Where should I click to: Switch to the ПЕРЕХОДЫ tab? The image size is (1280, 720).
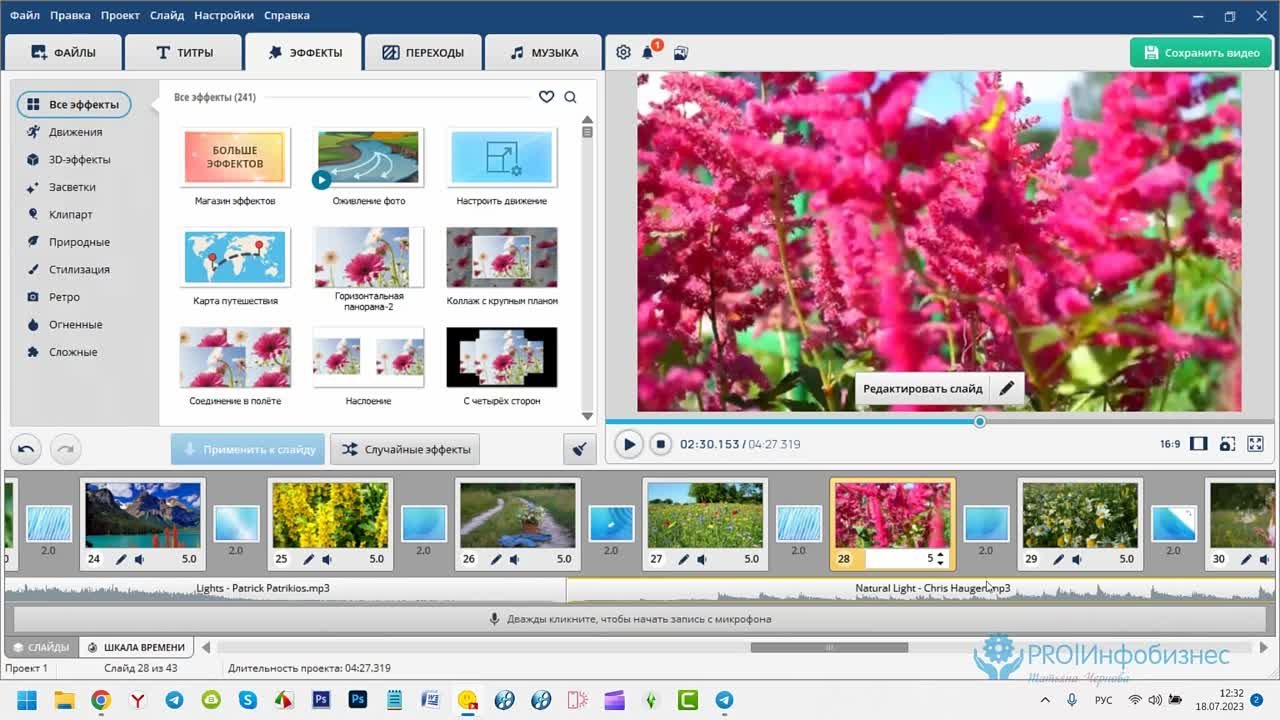(423, 53)
